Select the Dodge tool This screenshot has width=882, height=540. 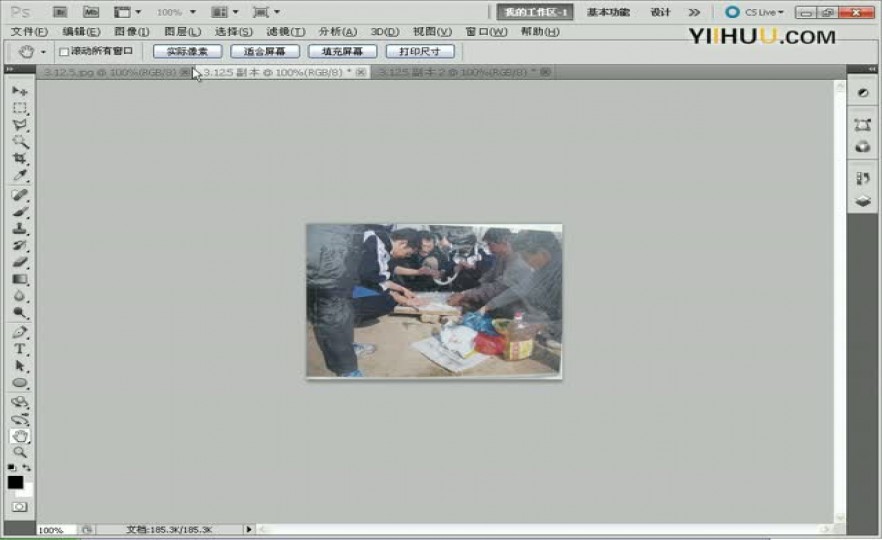tap(20, 313)
